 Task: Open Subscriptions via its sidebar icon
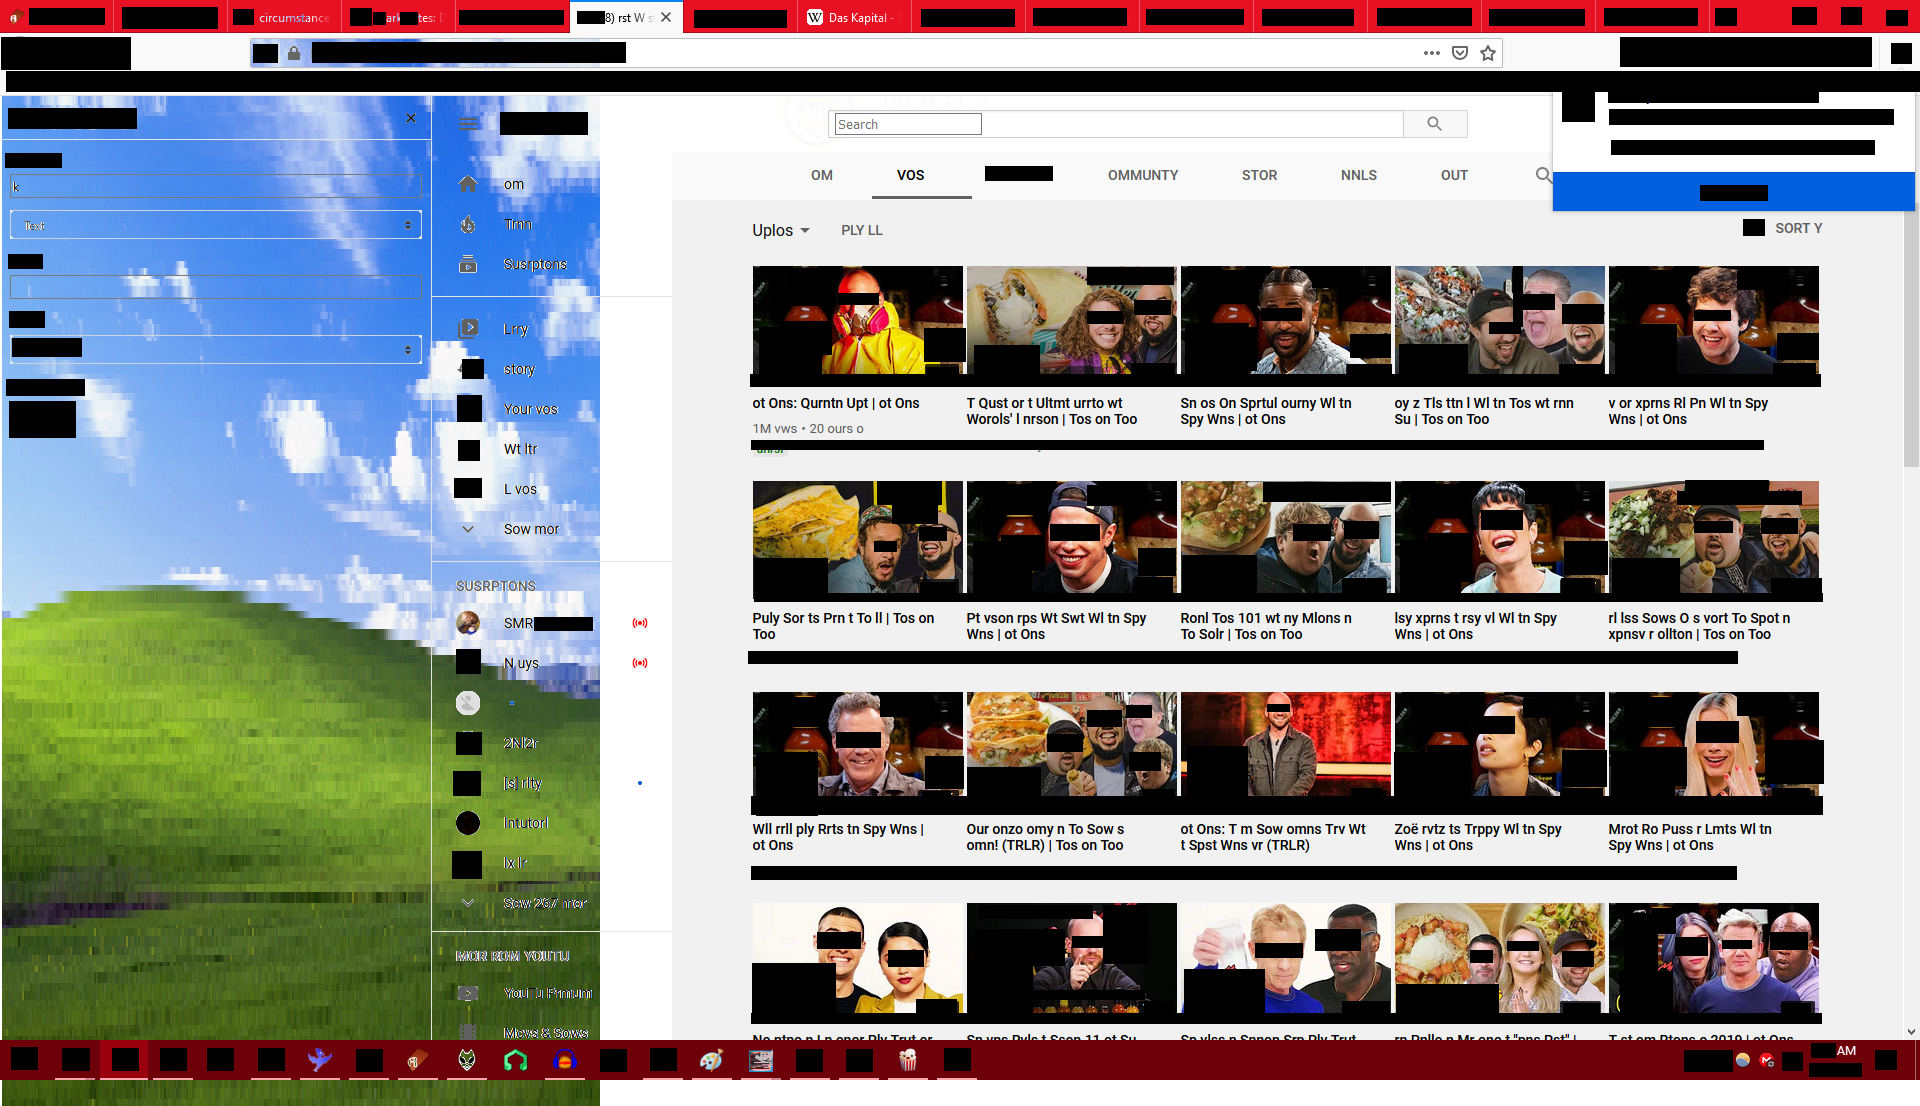point(468,264)
